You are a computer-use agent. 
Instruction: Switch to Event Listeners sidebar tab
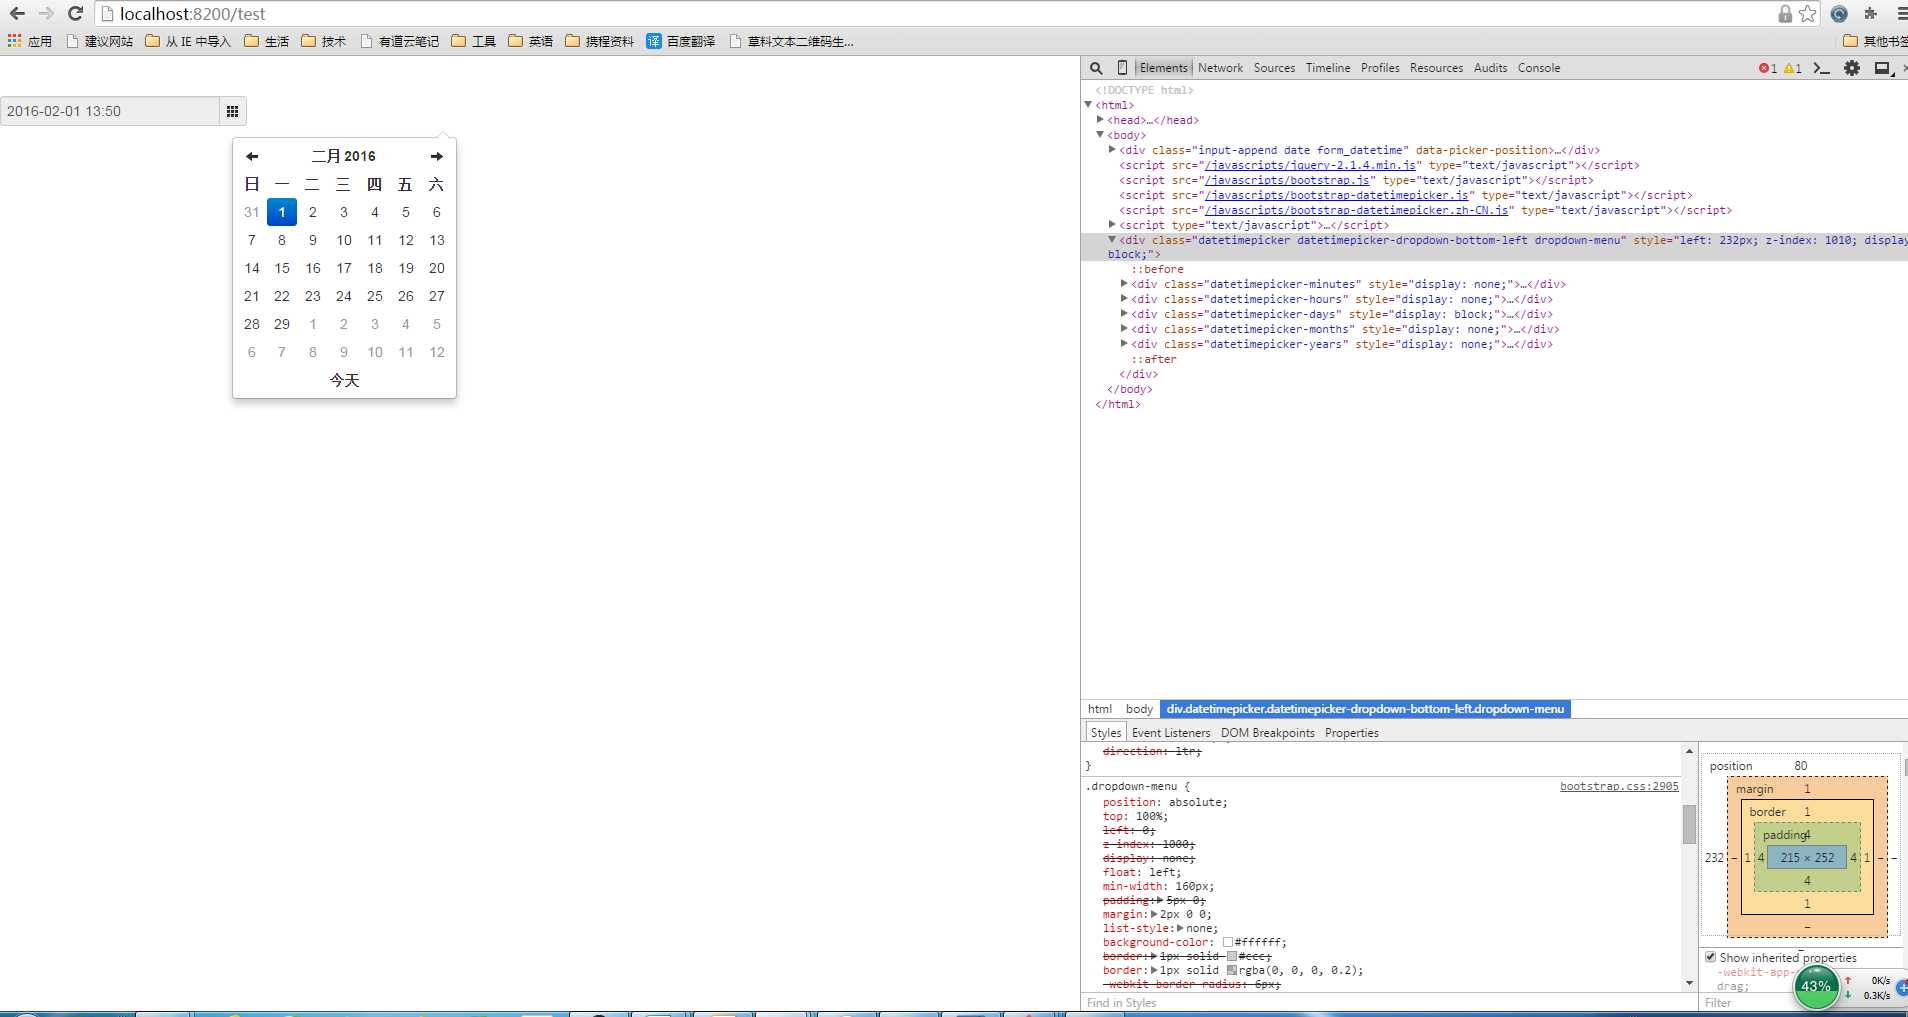pyautogui.click(x=1171, y=733)
